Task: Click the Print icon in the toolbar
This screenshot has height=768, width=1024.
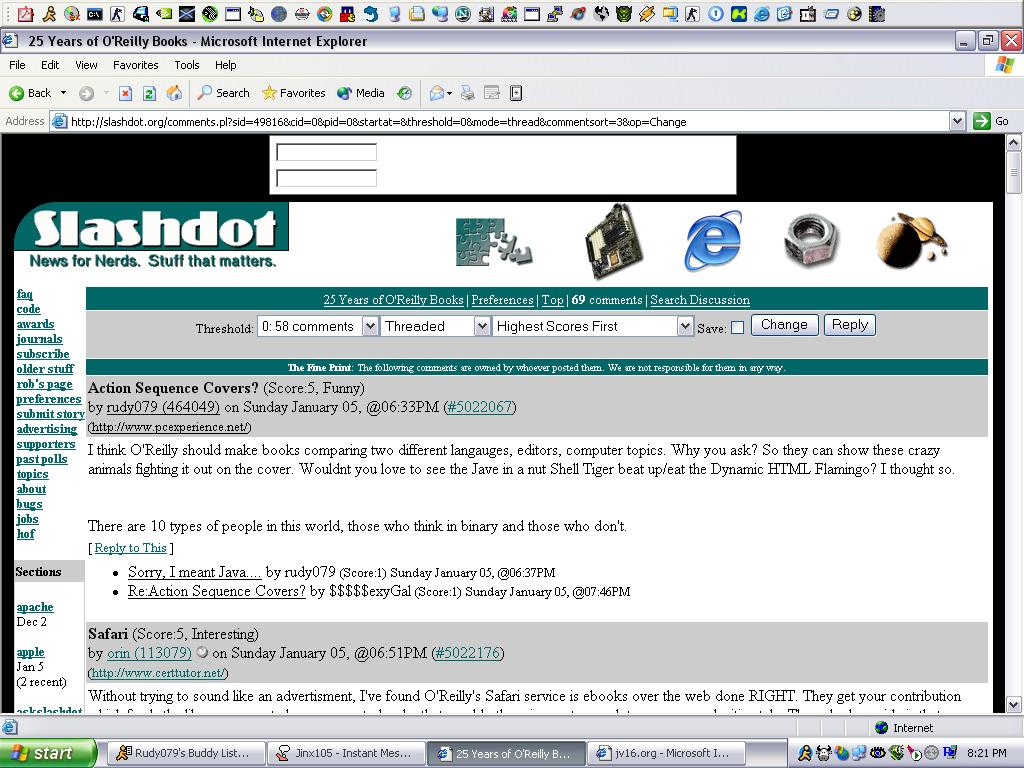Action: 467,93
